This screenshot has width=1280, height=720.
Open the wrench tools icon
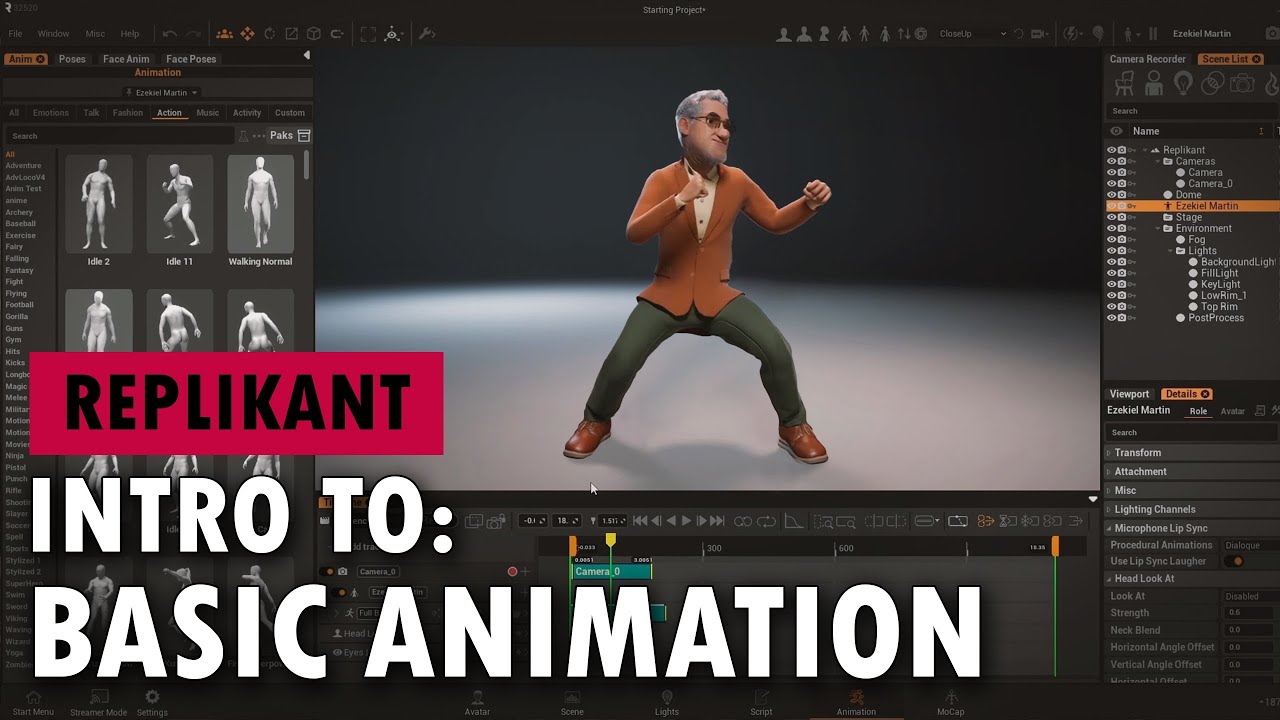[x=426, y=34]
